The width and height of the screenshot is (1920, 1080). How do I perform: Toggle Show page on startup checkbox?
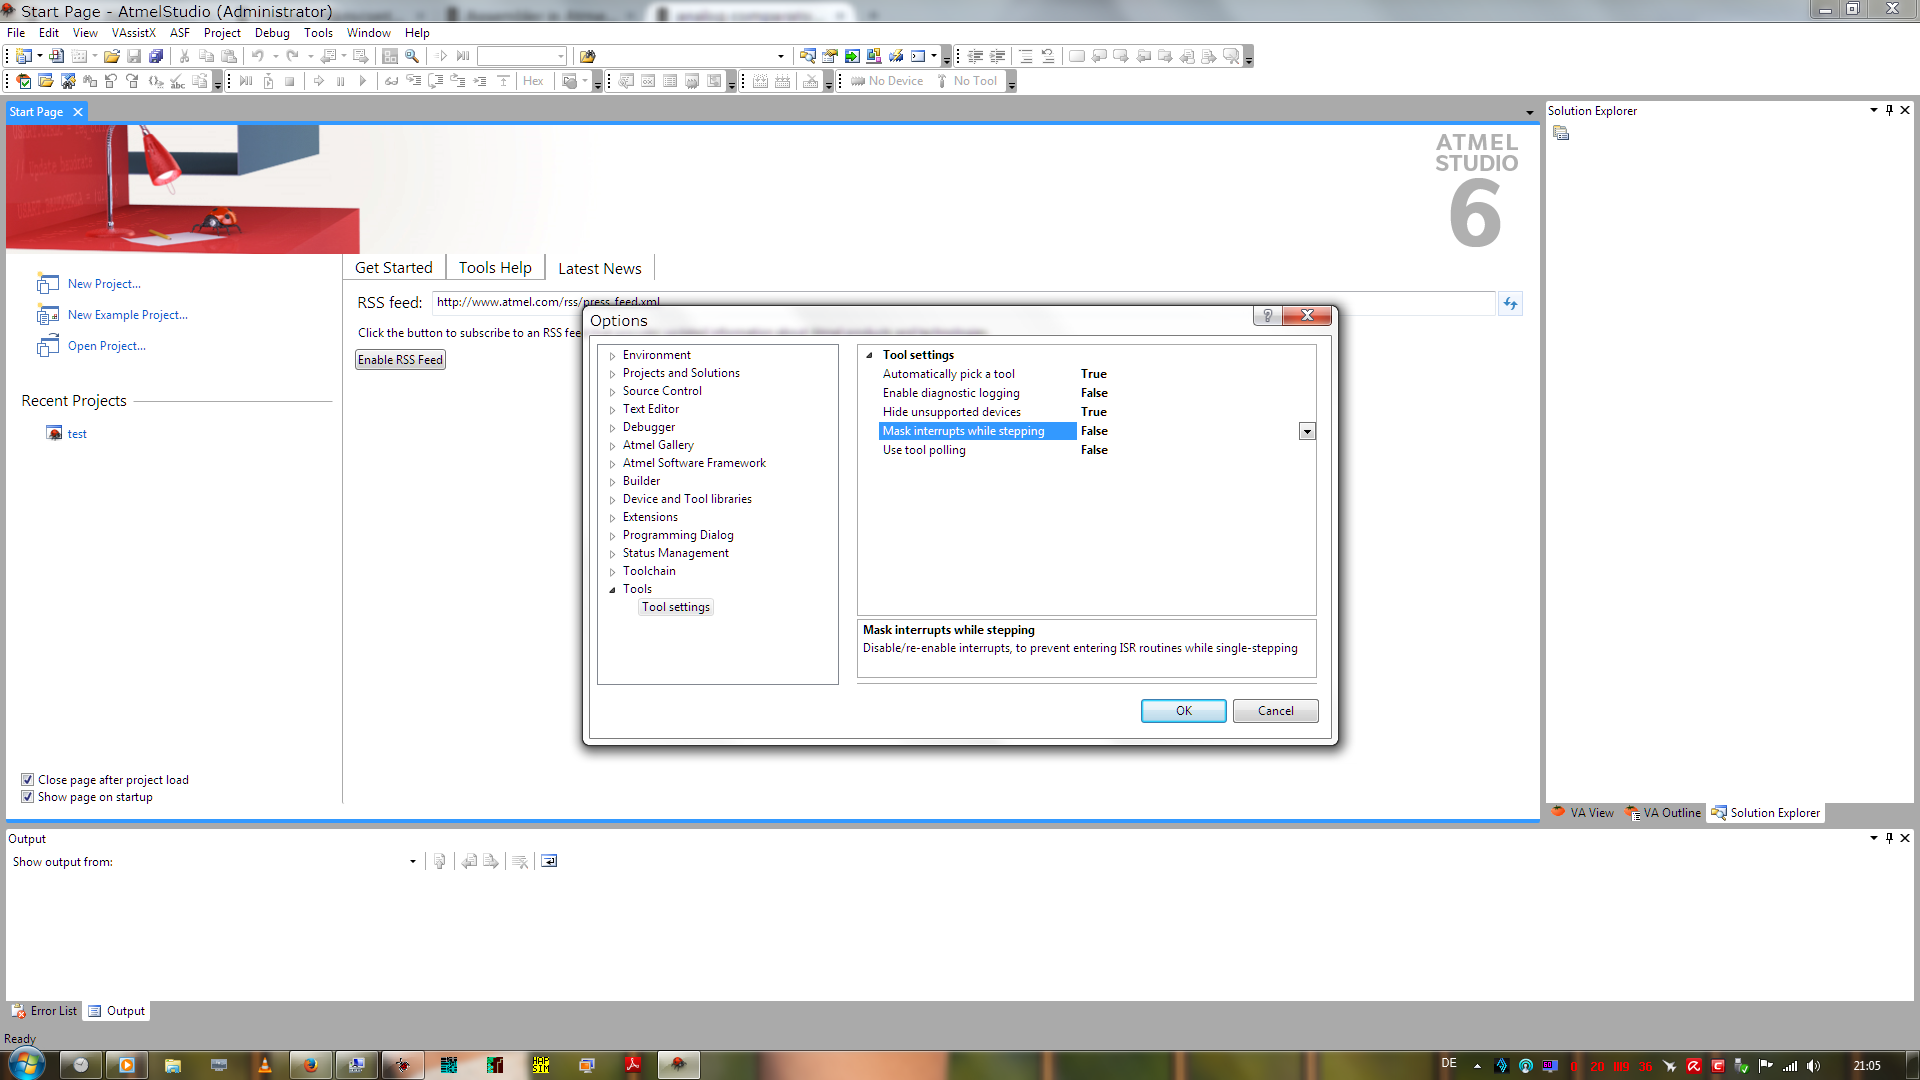coord(27,797)
